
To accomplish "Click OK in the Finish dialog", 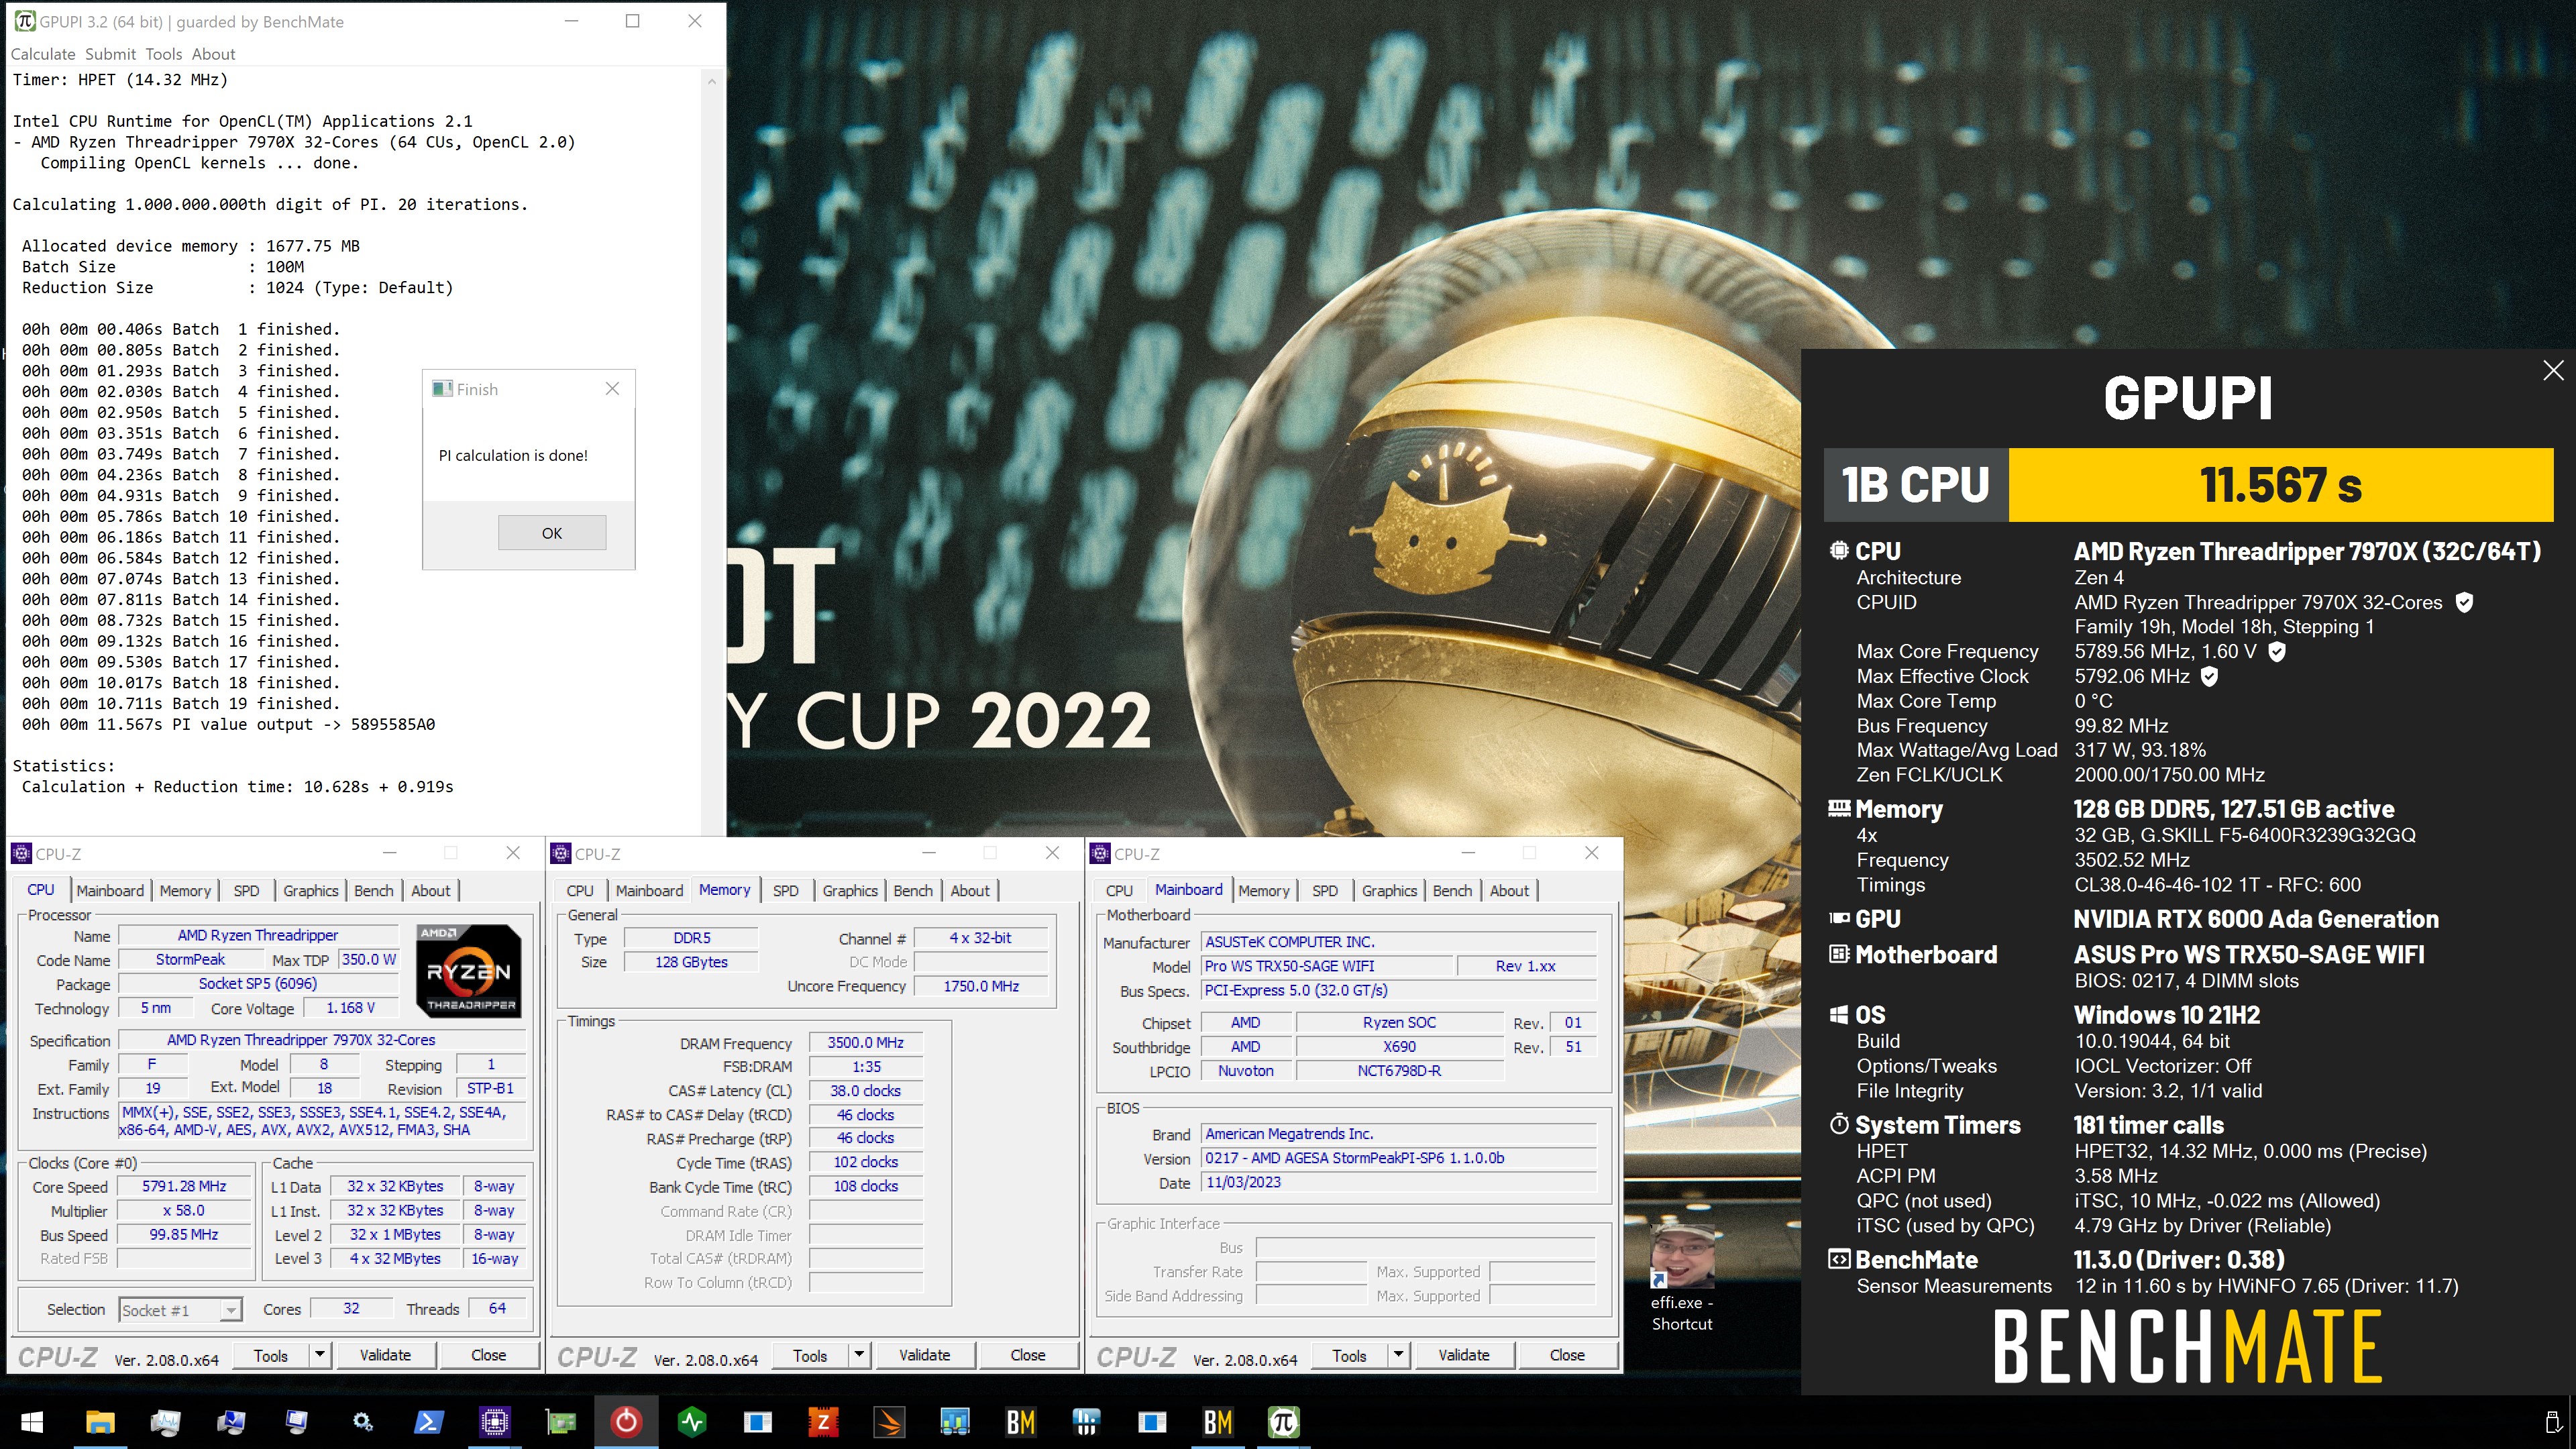I will pos(552,533).
